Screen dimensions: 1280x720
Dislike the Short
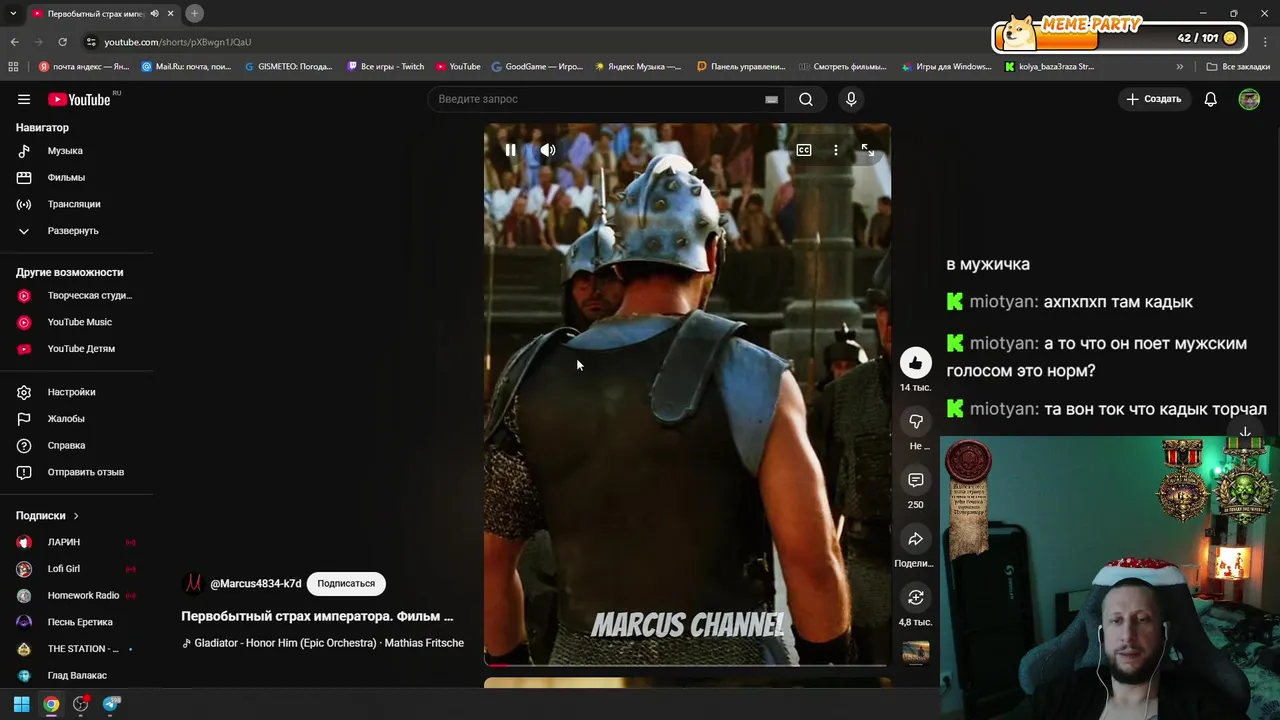916,421
